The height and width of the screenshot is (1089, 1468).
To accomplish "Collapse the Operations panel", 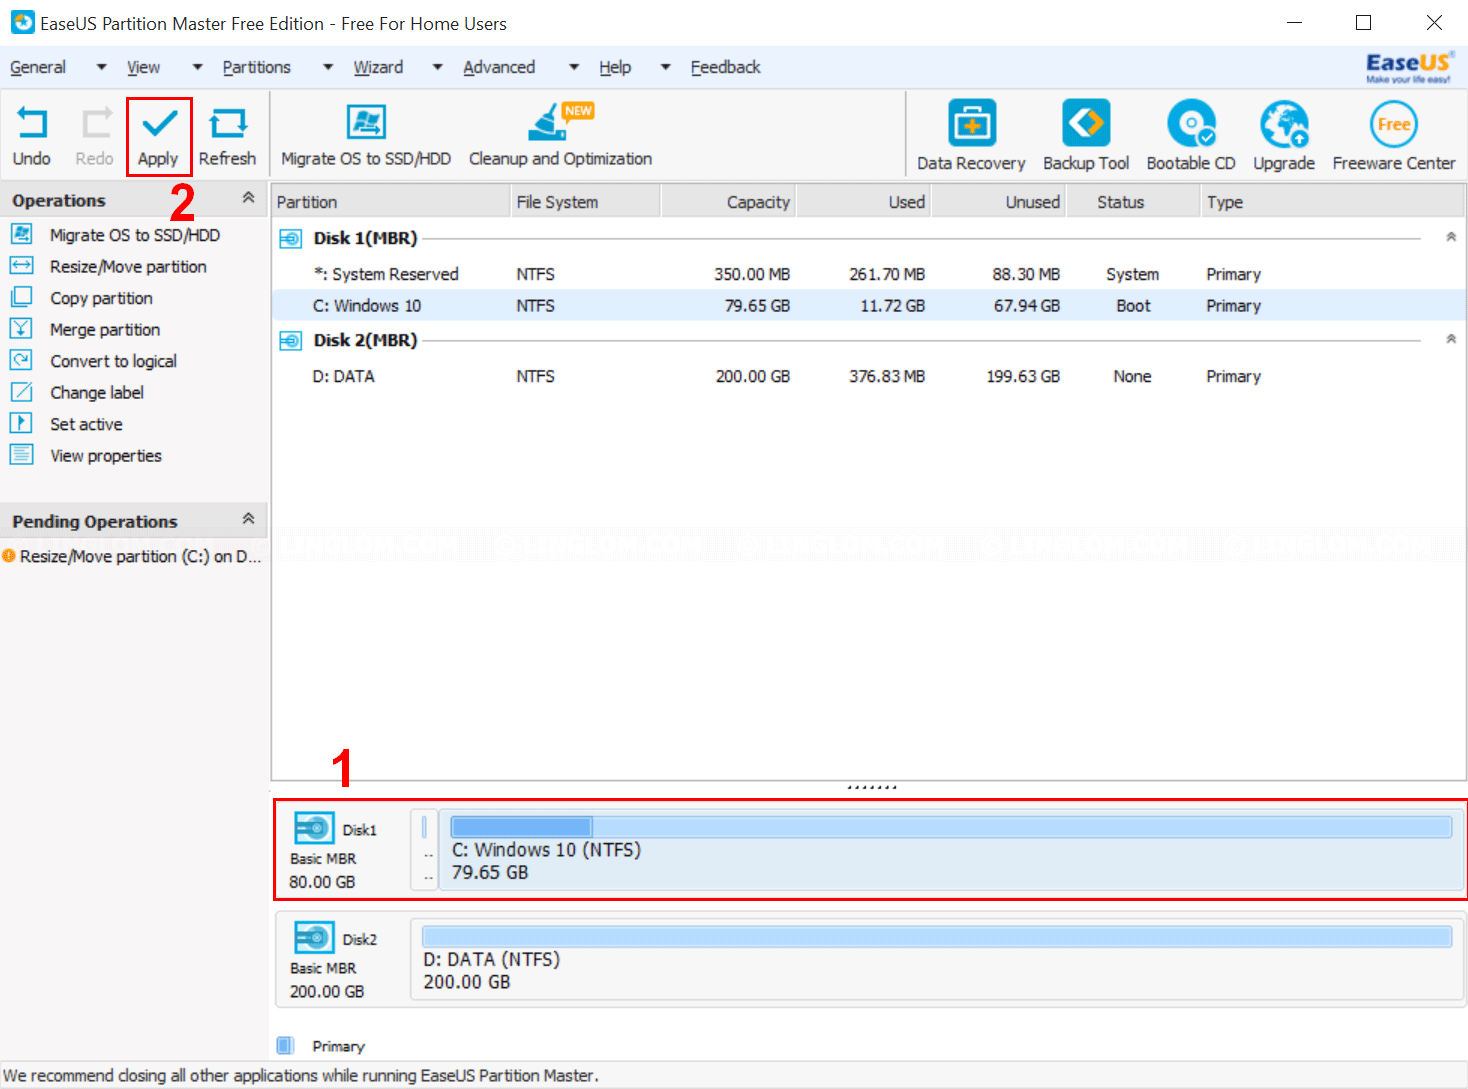I will tap(248, 198).
